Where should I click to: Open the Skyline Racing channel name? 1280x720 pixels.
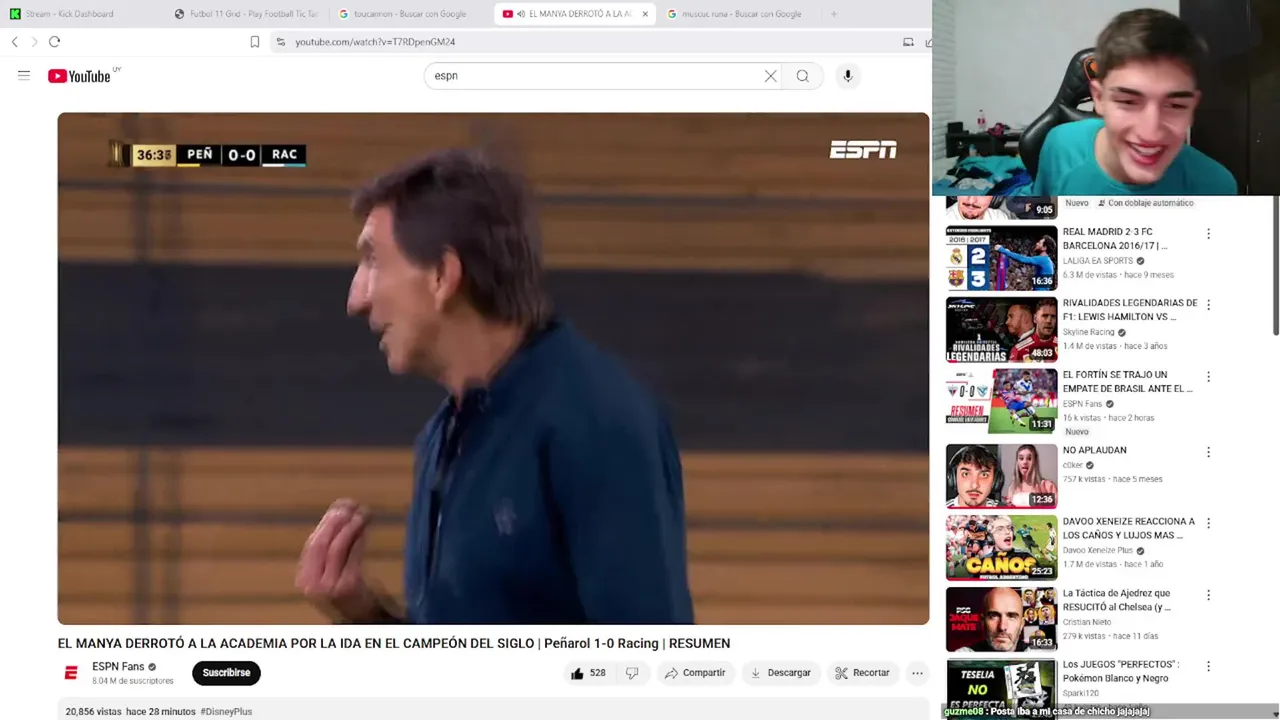coord(1088,332)
